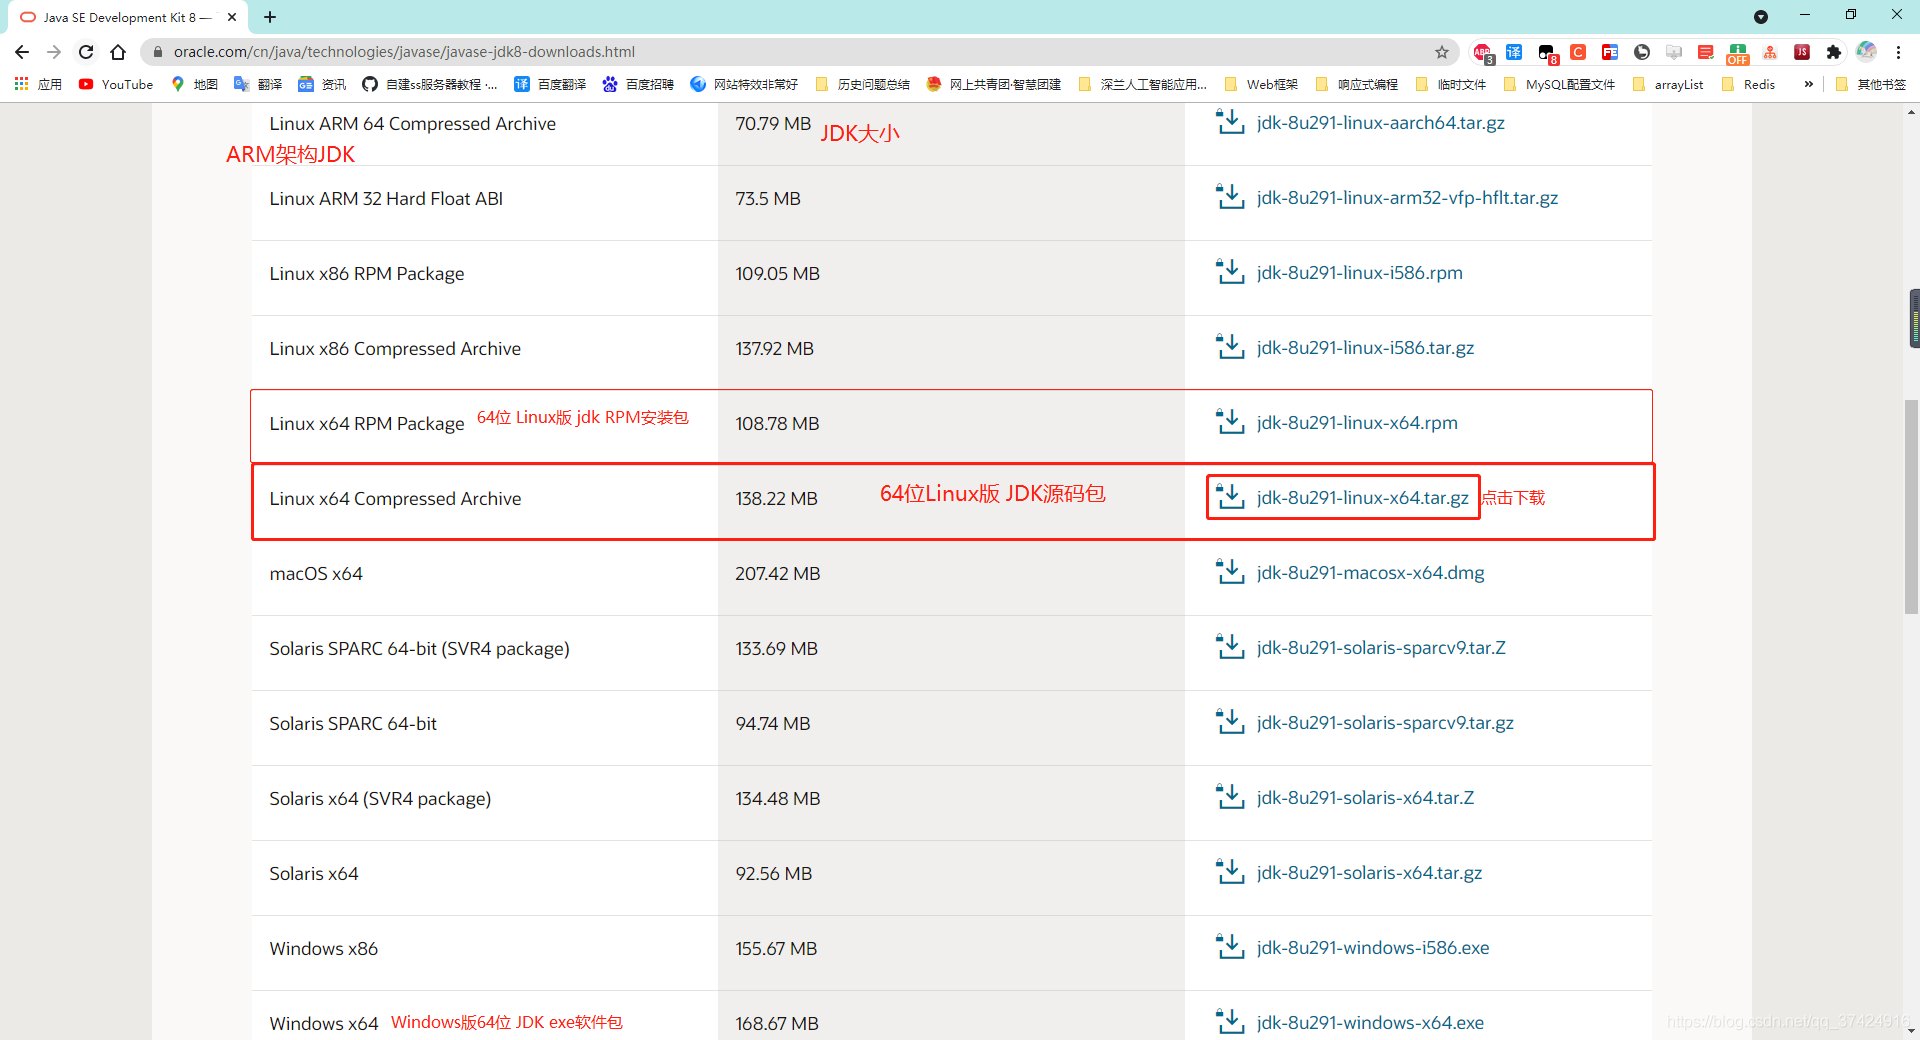Open the 自建ss服务器教程 GitHub bookmark
The image size is (1920, 1040).
(x=430, y=84)
